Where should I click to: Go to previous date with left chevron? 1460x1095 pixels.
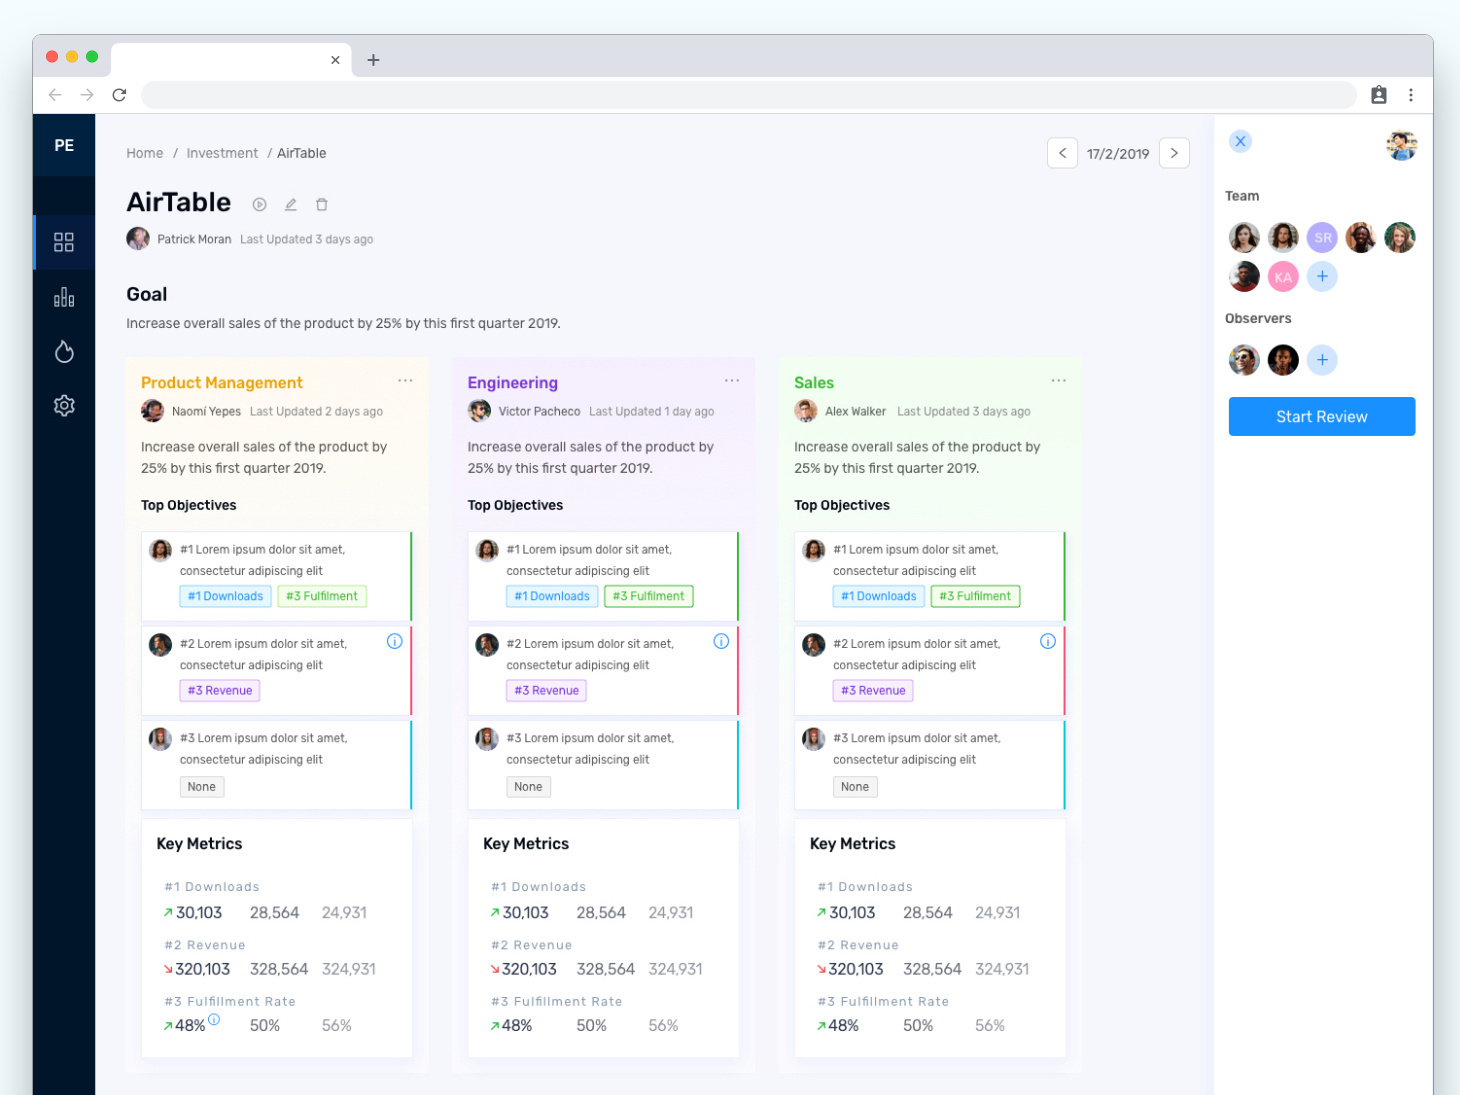(x=1062, y=153)
